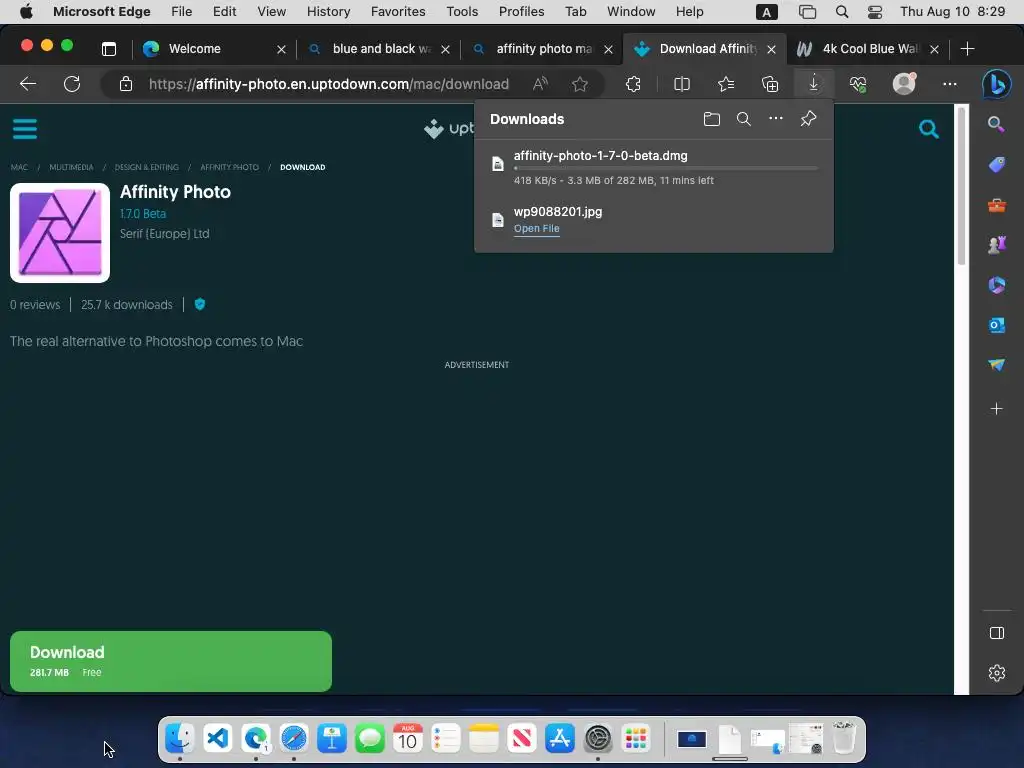Open more options in Downloads panel
The image size is (1024, 768).
pos(776,118)
